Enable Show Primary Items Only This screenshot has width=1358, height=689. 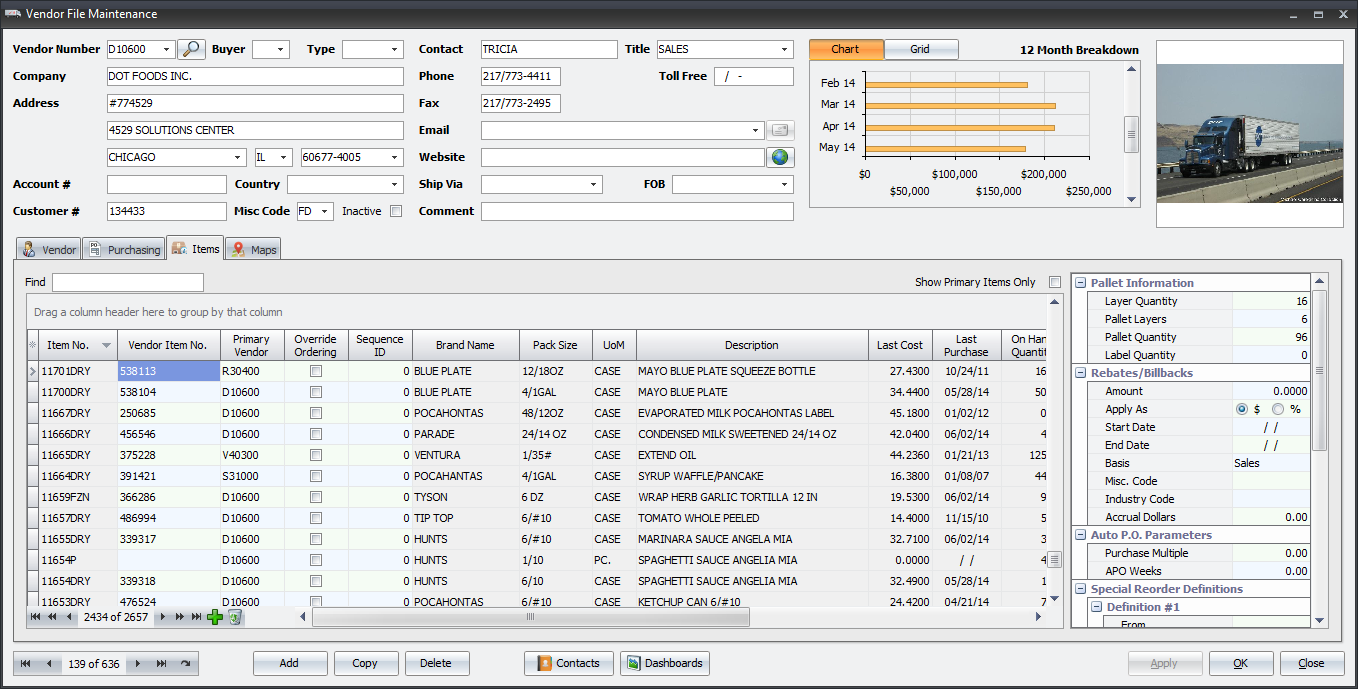click(1054, 282)
